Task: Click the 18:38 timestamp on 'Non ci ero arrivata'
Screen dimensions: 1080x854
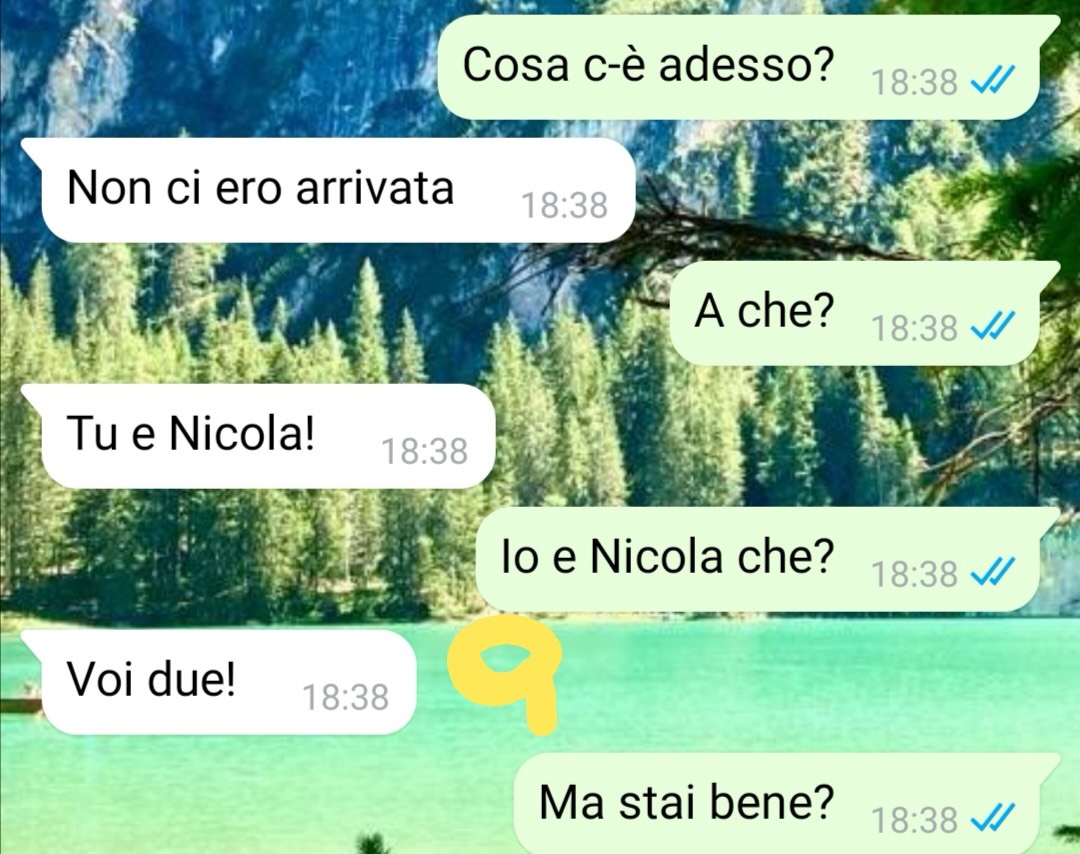Action: point(564,205)
